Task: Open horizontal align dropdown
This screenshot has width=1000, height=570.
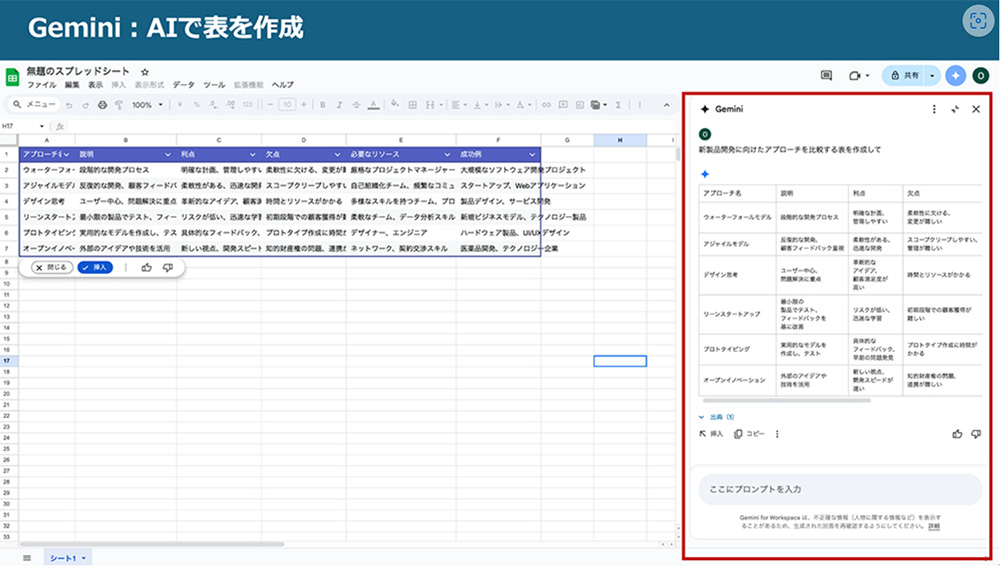Action: [x=459, y=105]
